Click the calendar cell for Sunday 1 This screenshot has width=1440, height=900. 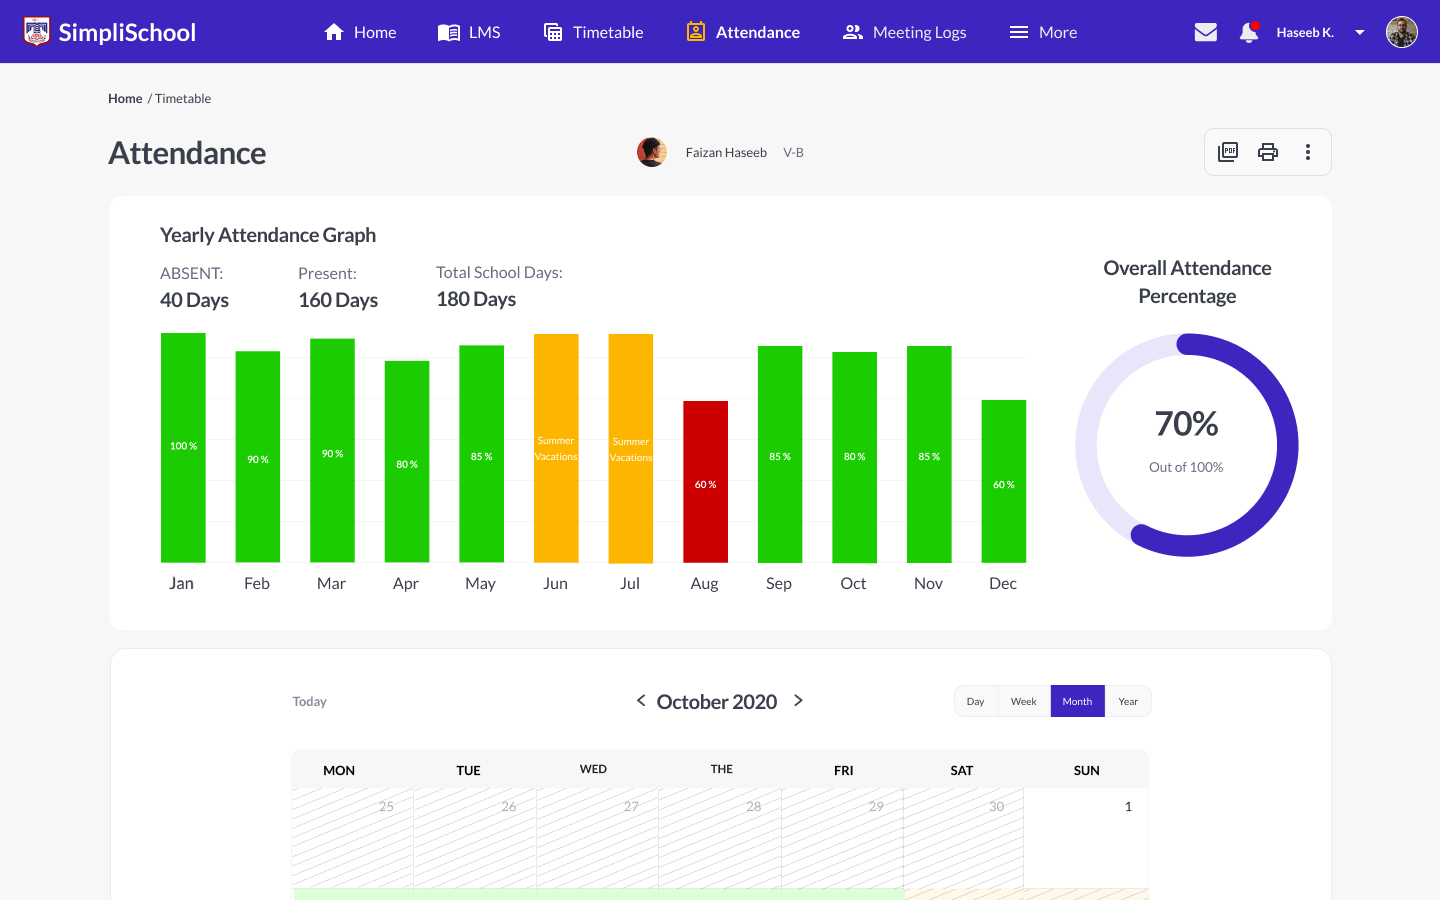click(1086, 838)
